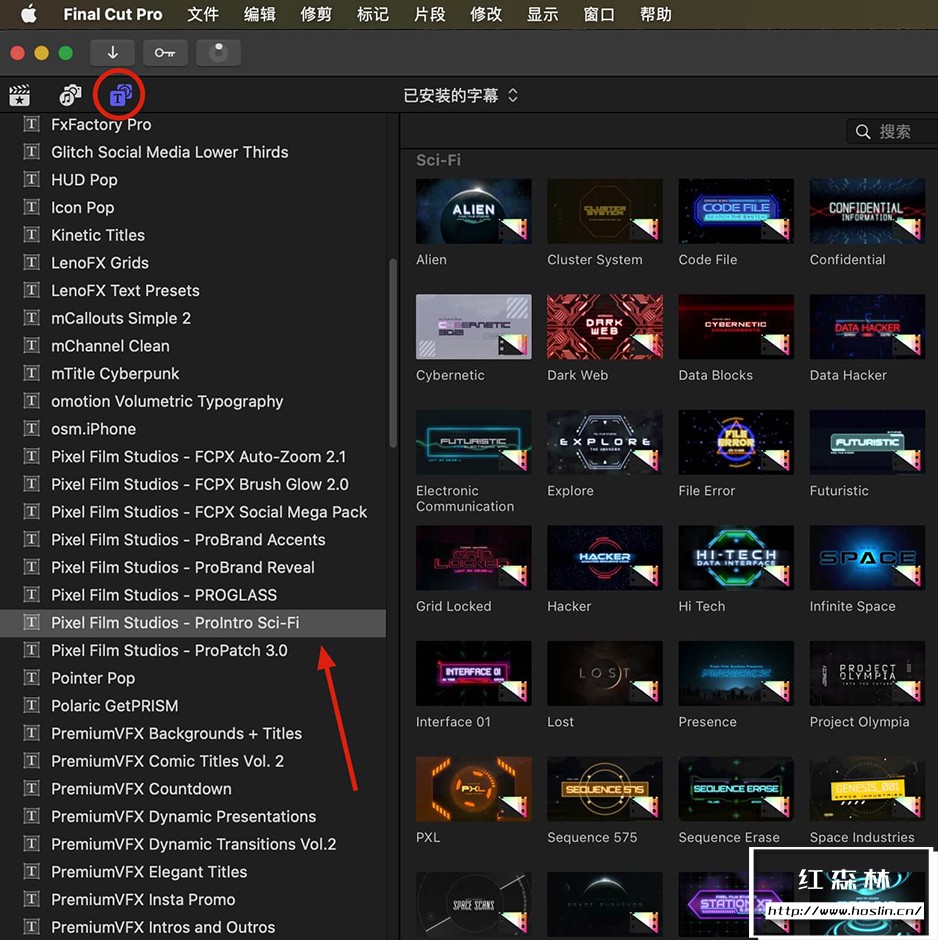The height and width of the screenshot is (940, 938).
Task: Open the Photos and Audio sidebar icon
Action: pyautogui.click(x=70, y=96)
